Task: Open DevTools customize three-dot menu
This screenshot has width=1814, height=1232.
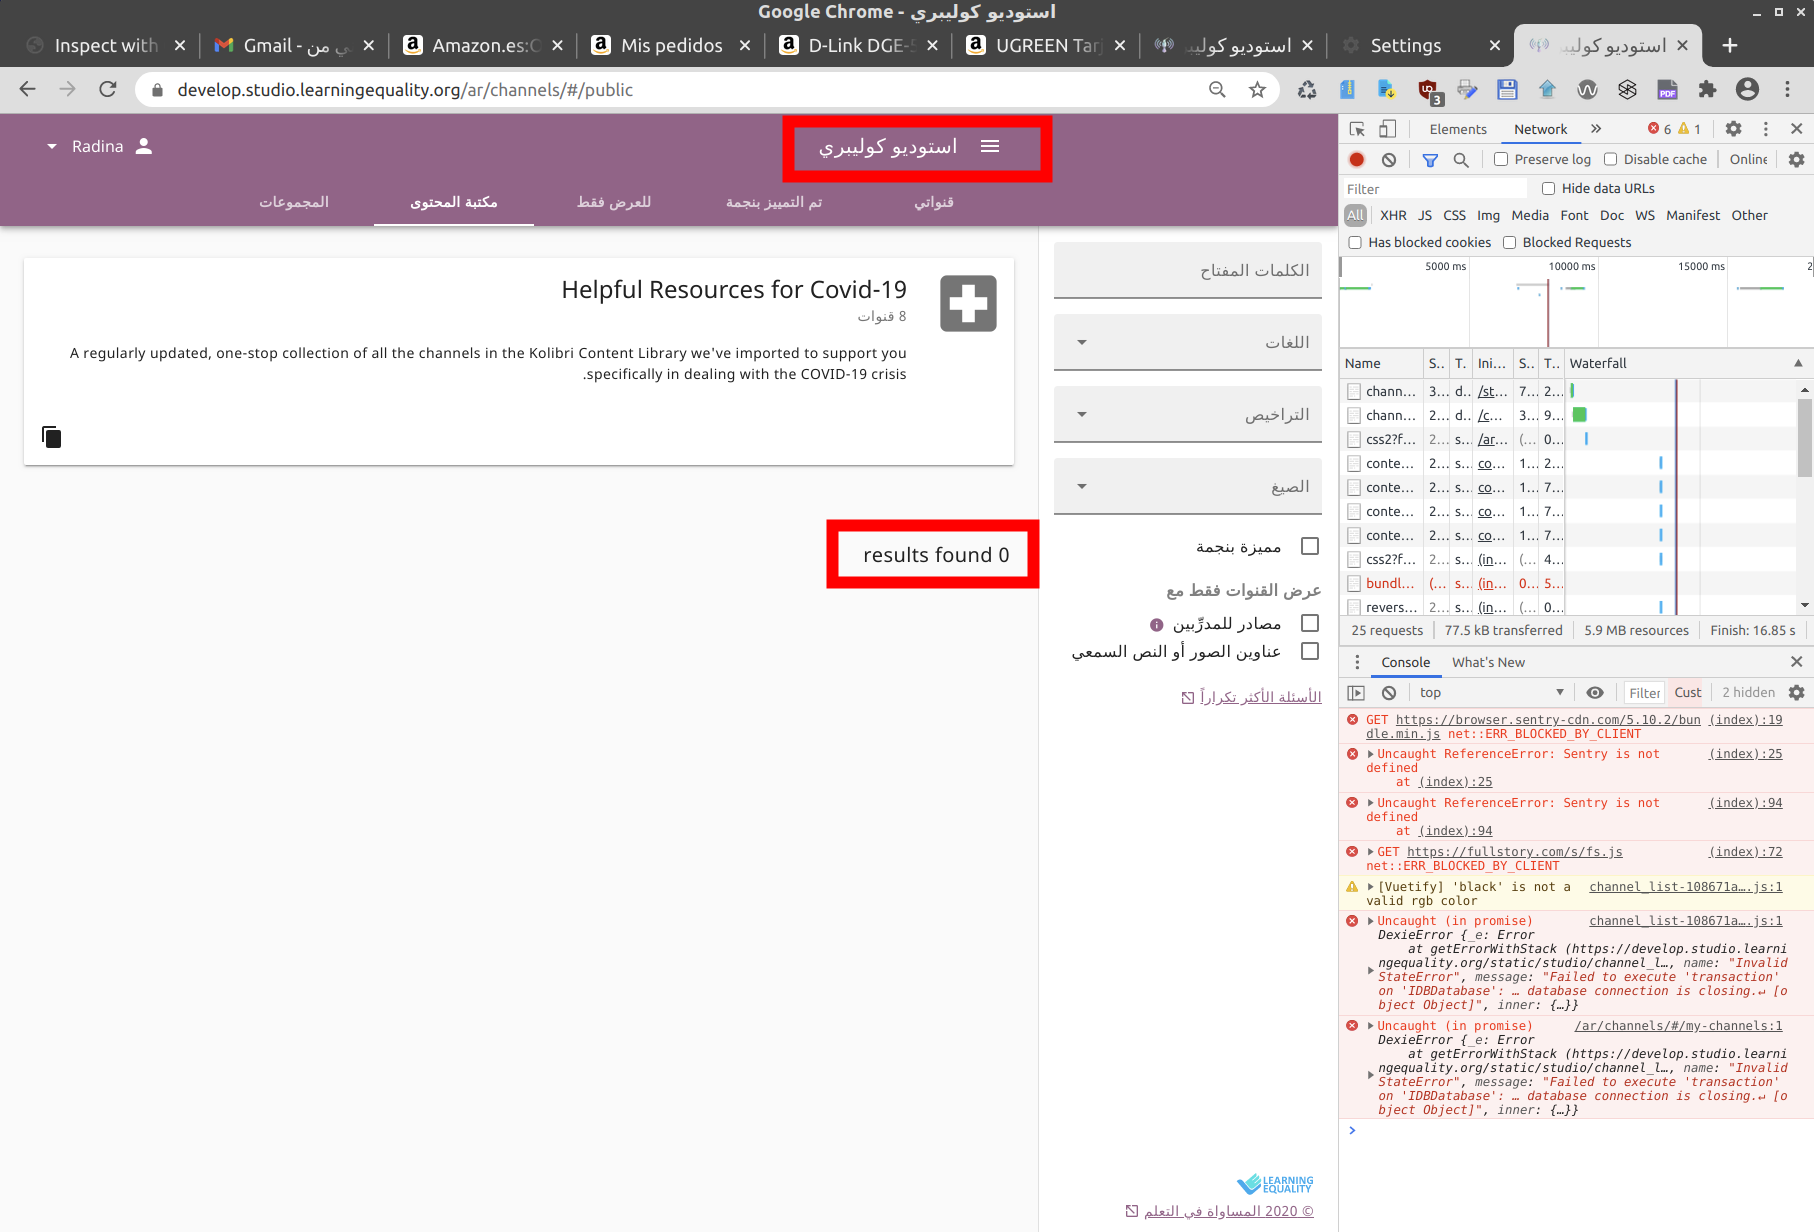Action: tap(1766, 129)
